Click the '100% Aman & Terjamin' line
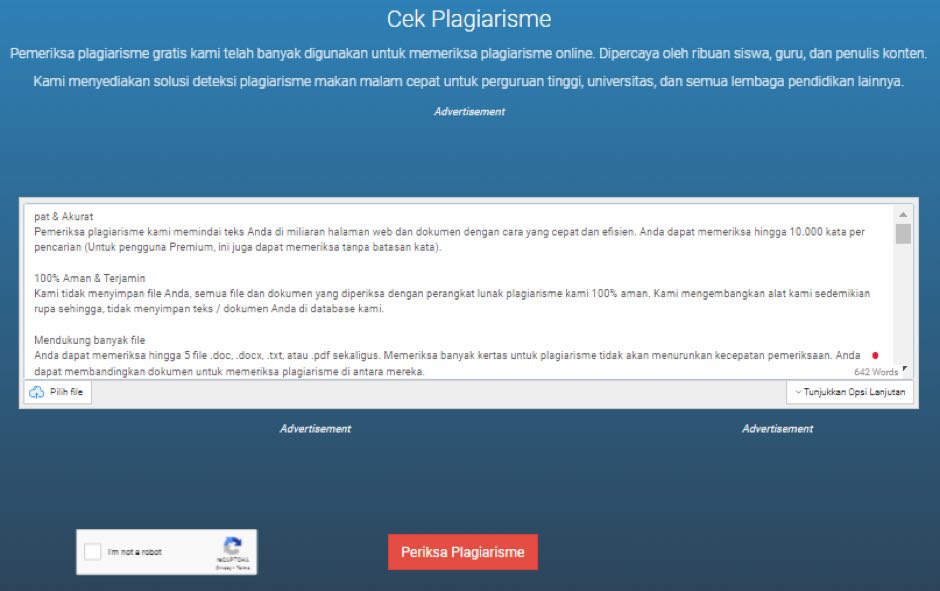The image size is (940, 591). tap(90, 278)
